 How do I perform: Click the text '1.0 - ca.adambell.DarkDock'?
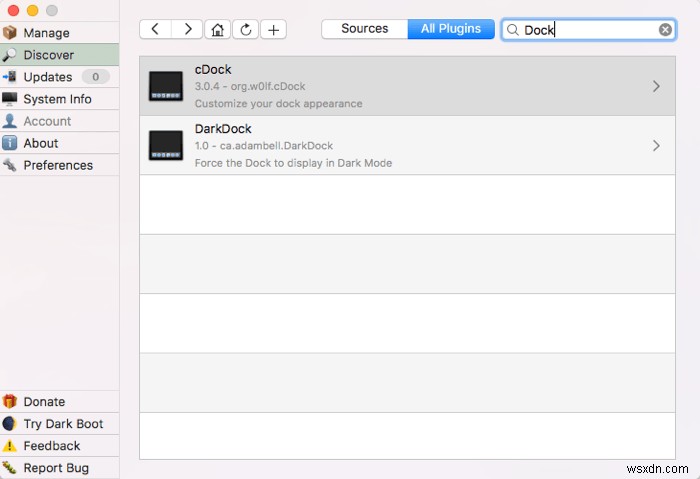(264, 146)
